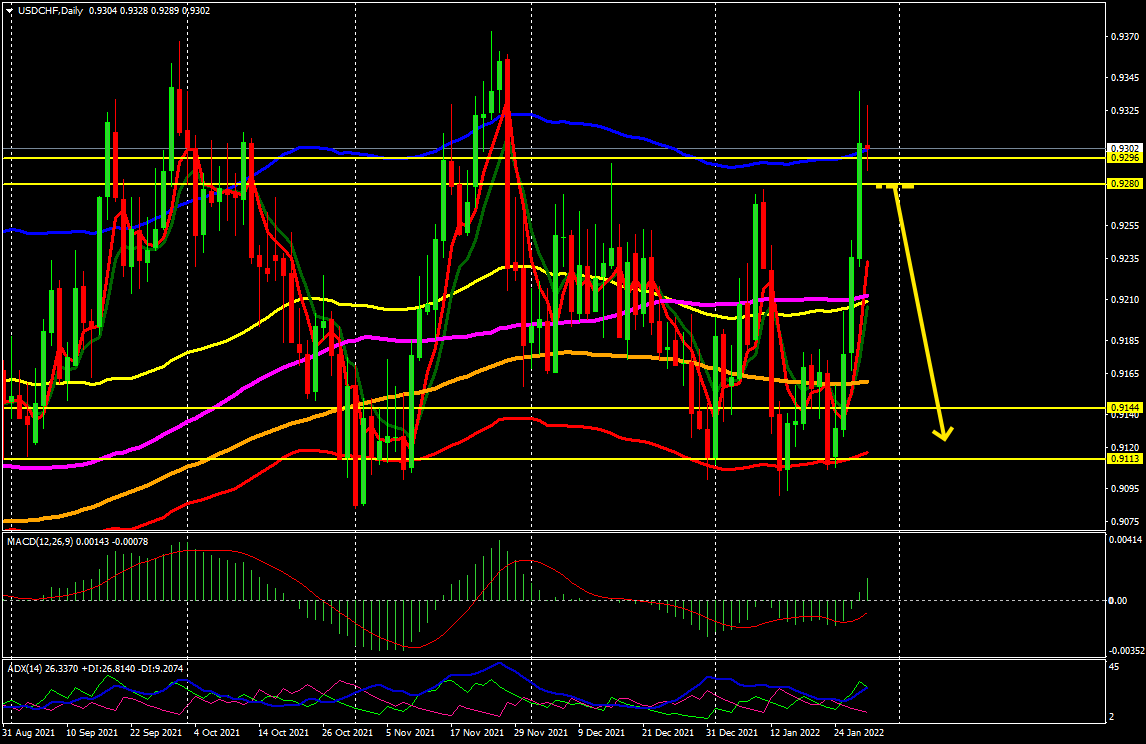Click the yellow 0.9296 price level label
Image resolution: width=1146 pixels, height=744 pixels.
coord(1125,158)
